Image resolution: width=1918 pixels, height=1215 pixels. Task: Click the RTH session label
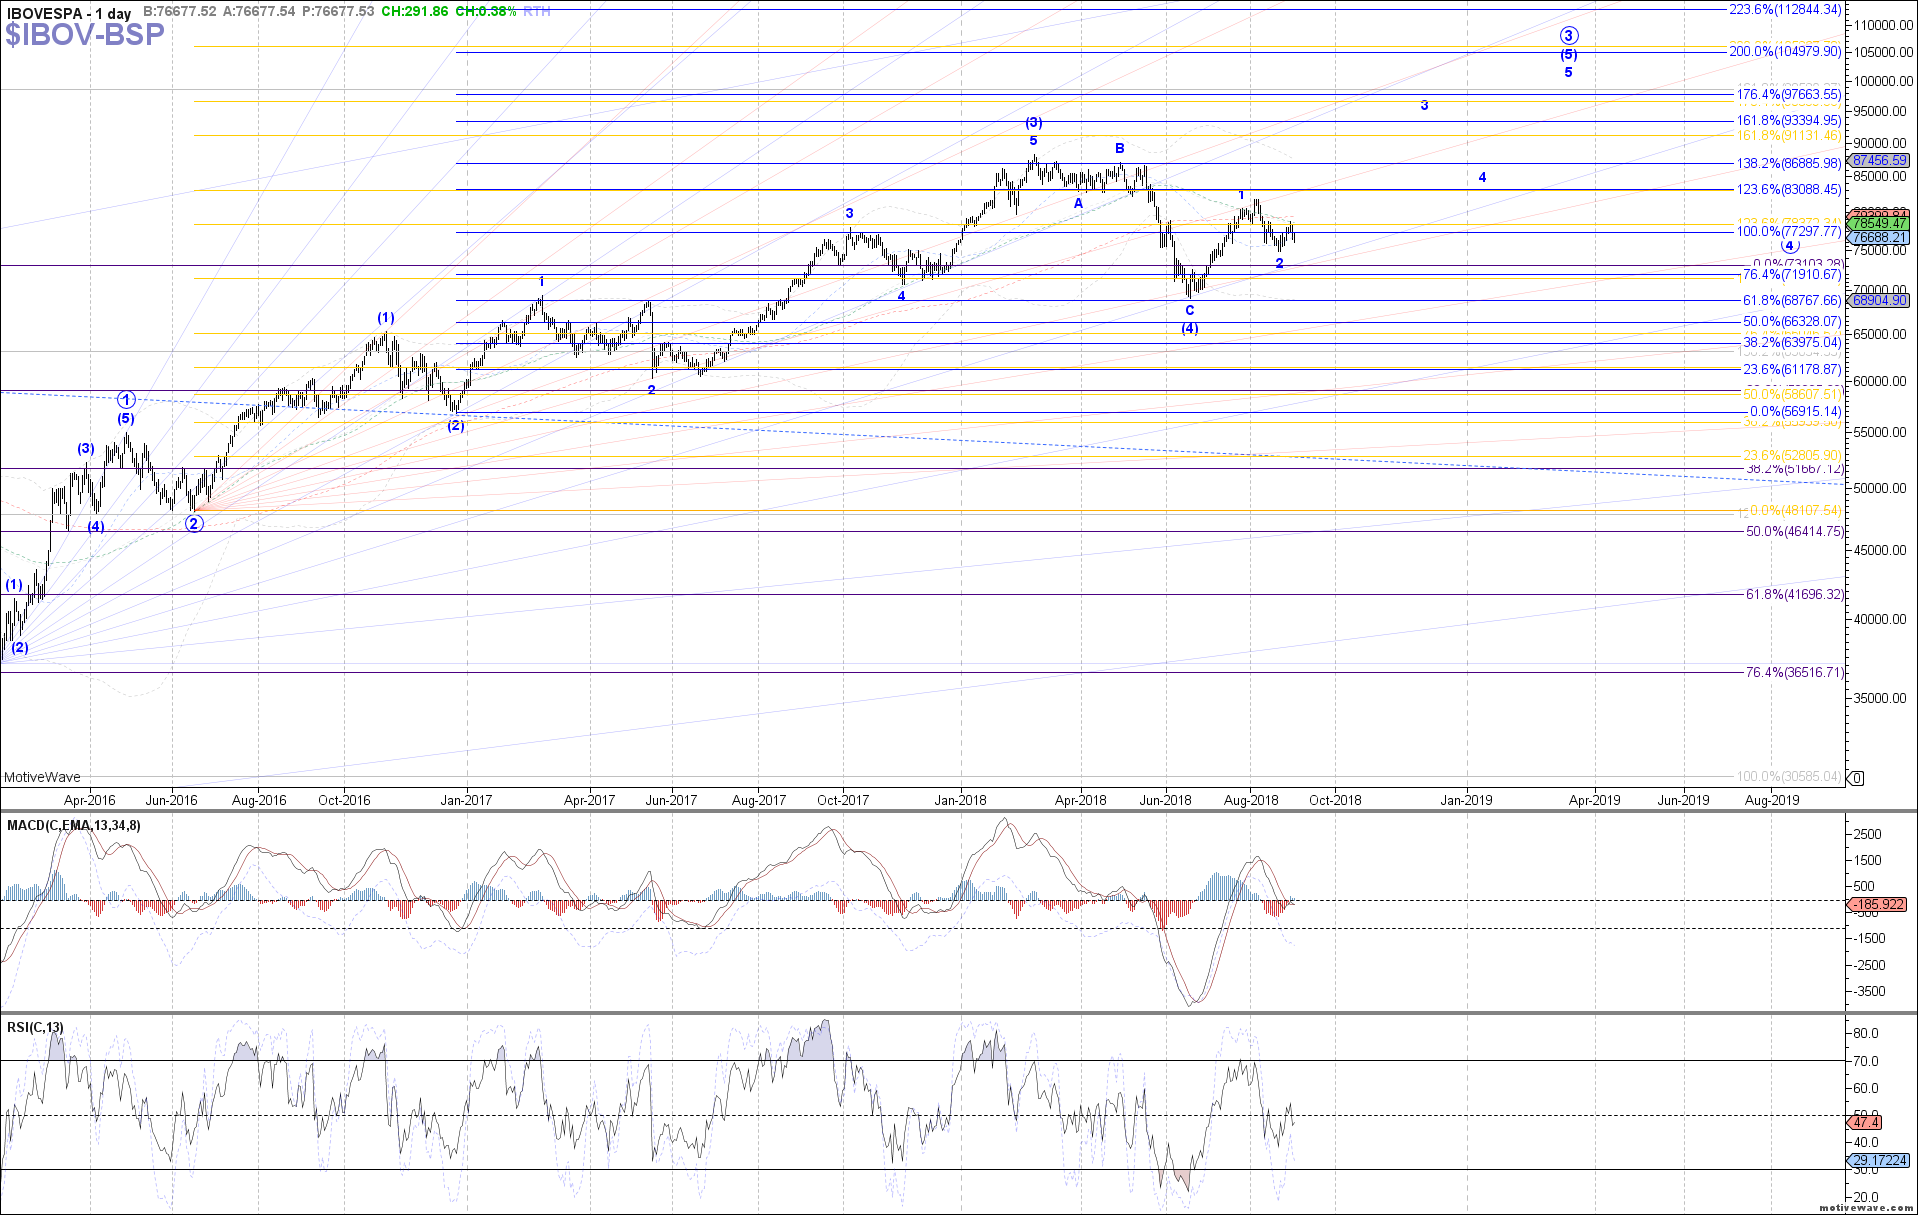point(536,12)
